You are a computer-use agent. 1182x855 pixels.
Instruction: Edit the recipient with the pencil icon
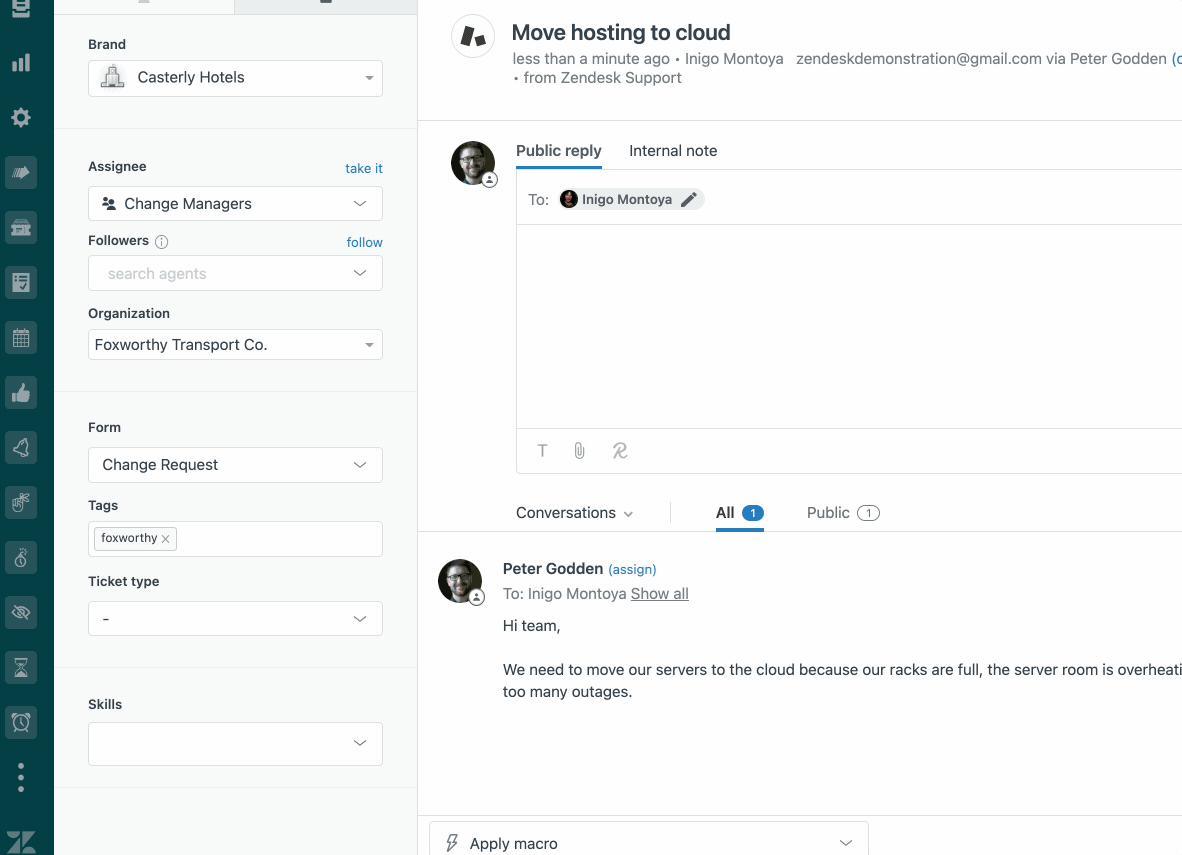[688, 199]
